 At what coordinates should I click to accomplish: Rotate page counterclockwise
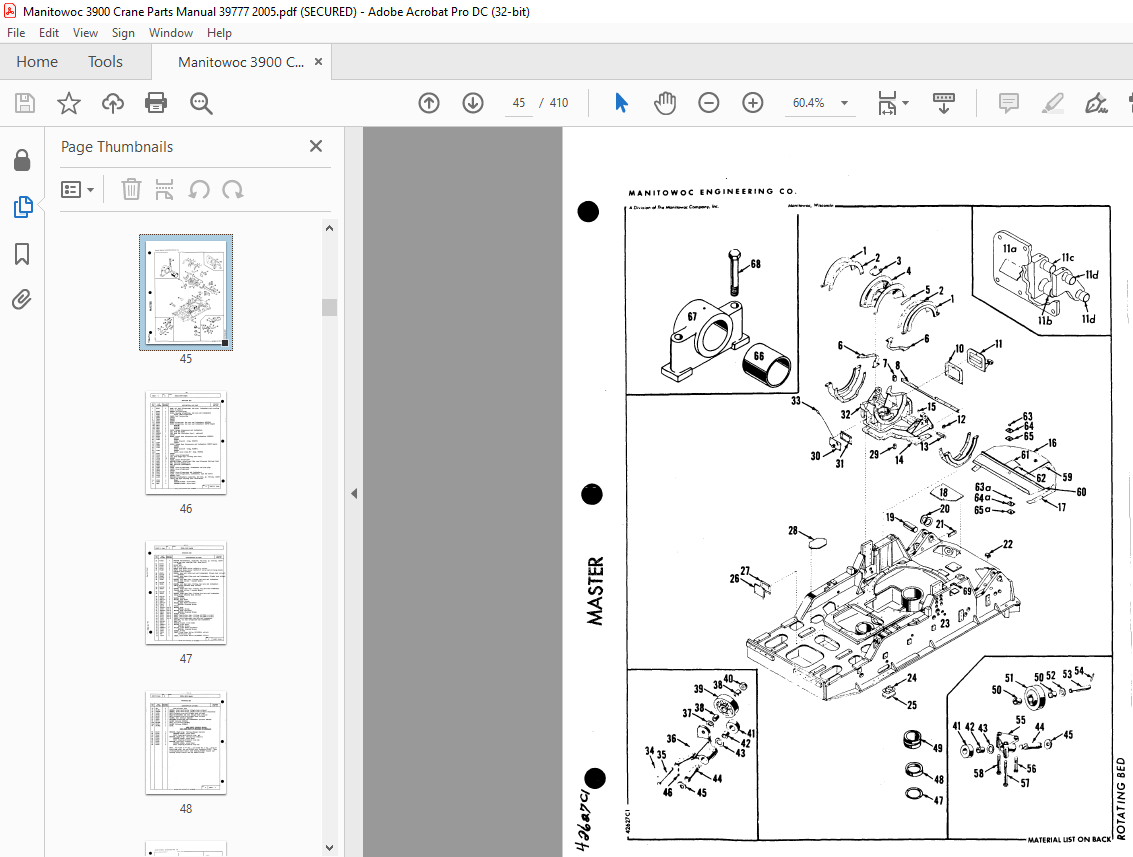coord(199,190)
